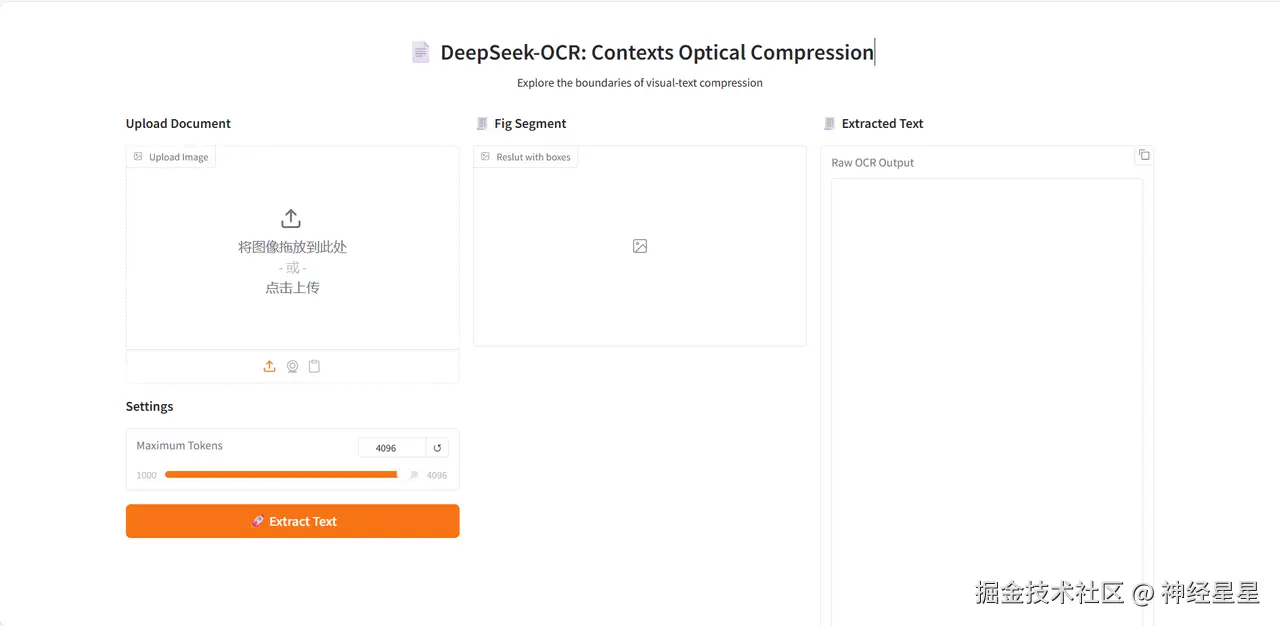This screenshot has height=626, width=1280.
Task: Choose paste from clipboard source icon
Action: point(314,367)
